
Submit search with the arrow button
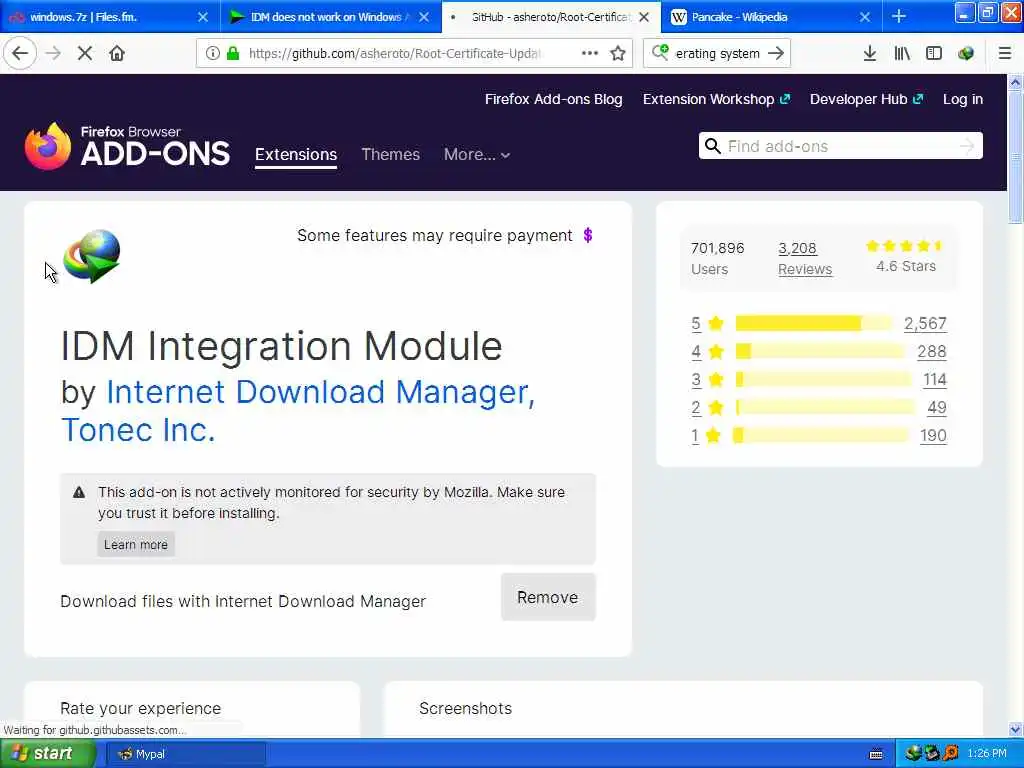tap(776, 54)
